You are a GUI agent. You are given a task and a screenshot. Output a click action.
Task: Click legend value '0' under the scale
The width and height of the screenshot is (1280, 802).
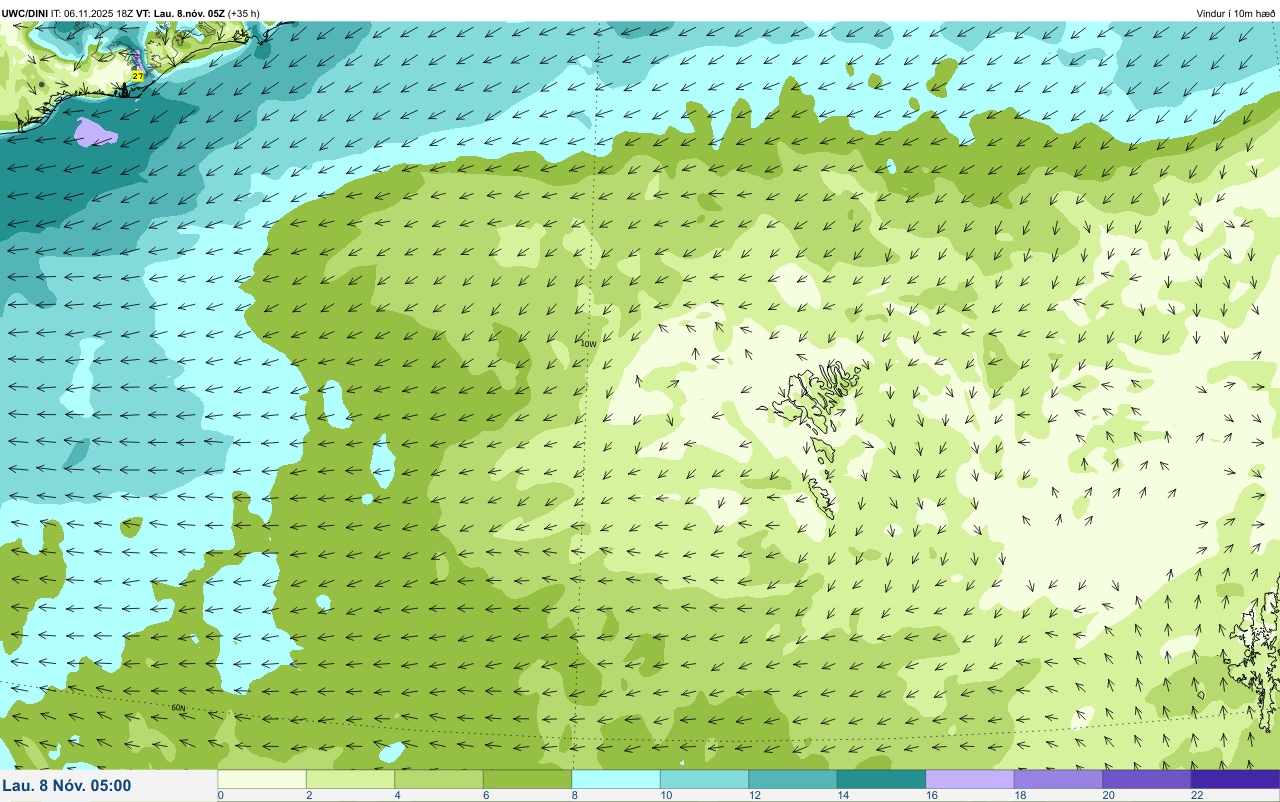point(220,795)
